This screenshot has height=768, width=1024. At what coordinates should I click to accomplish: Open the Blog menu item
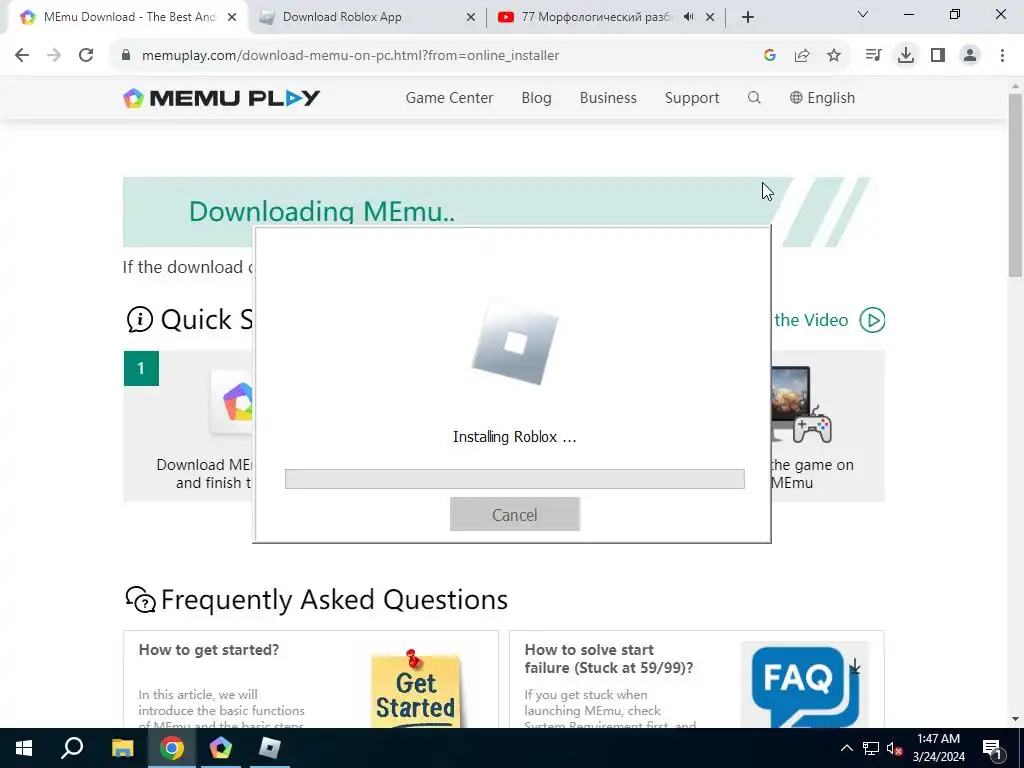coord(536,98)
